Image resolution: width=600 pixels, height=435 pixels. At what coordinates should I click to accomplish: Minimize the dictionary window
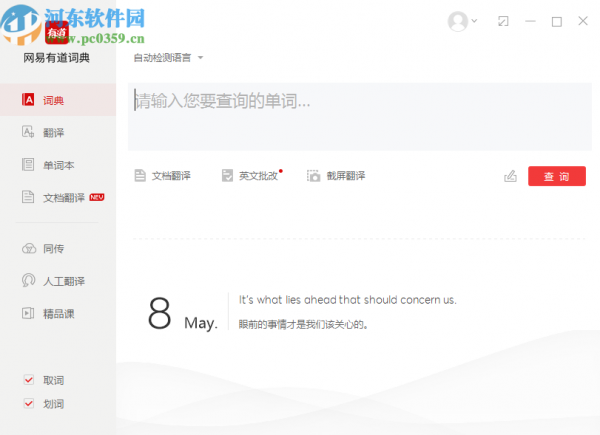[530, 21]
